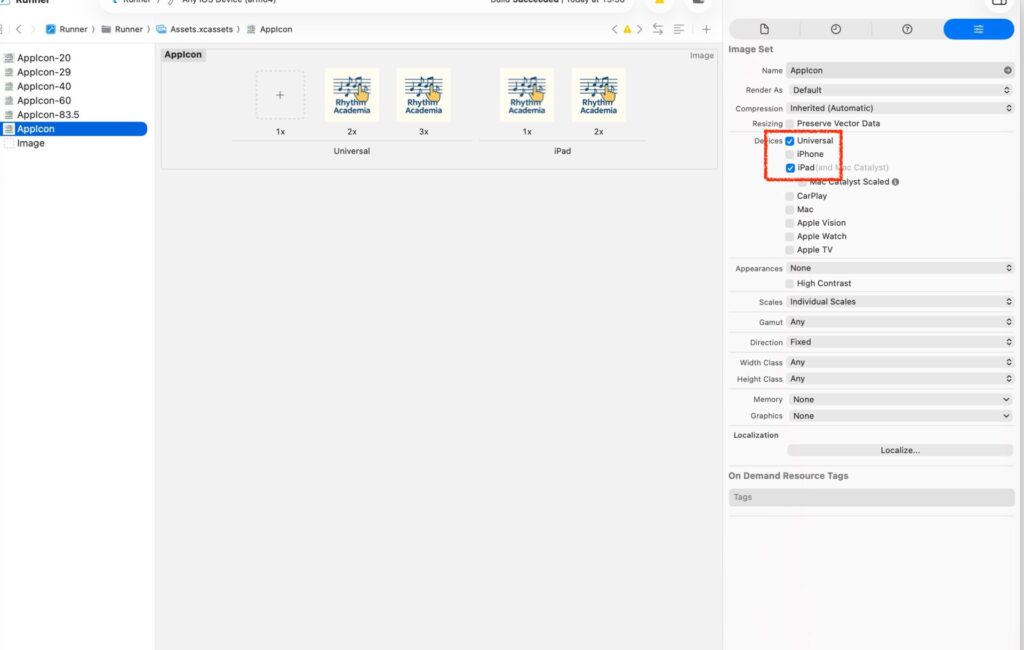Switch to the History inspector tab
The height and width of the screenshot is (650, 1024).
click(x=836, y=29)
